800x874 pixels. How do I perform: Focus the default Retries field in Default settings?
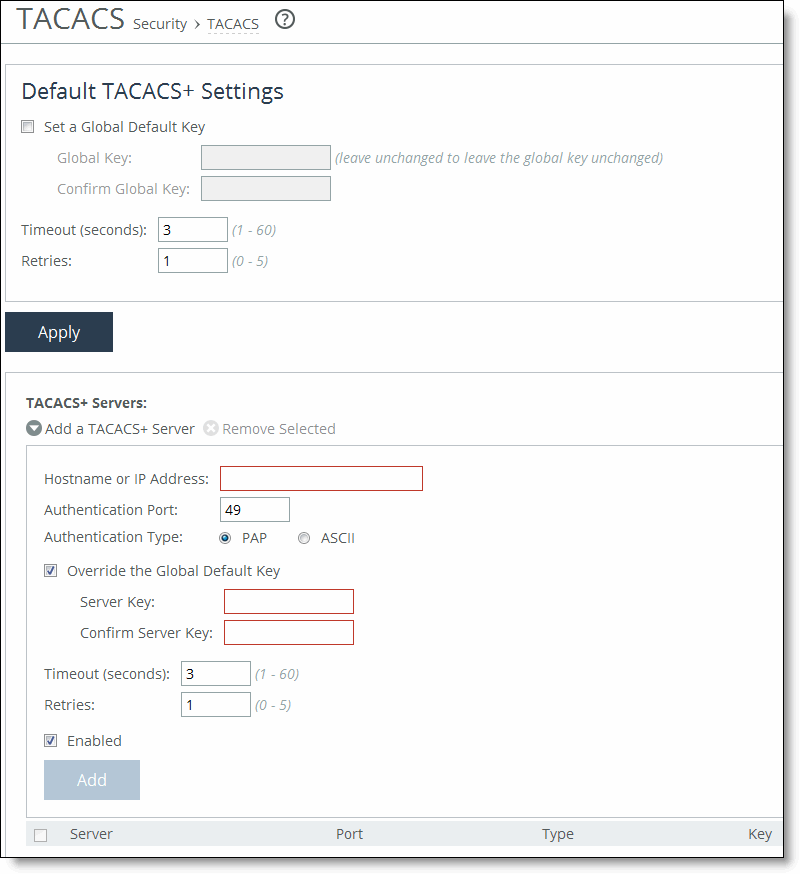click(x=193, y=260)
